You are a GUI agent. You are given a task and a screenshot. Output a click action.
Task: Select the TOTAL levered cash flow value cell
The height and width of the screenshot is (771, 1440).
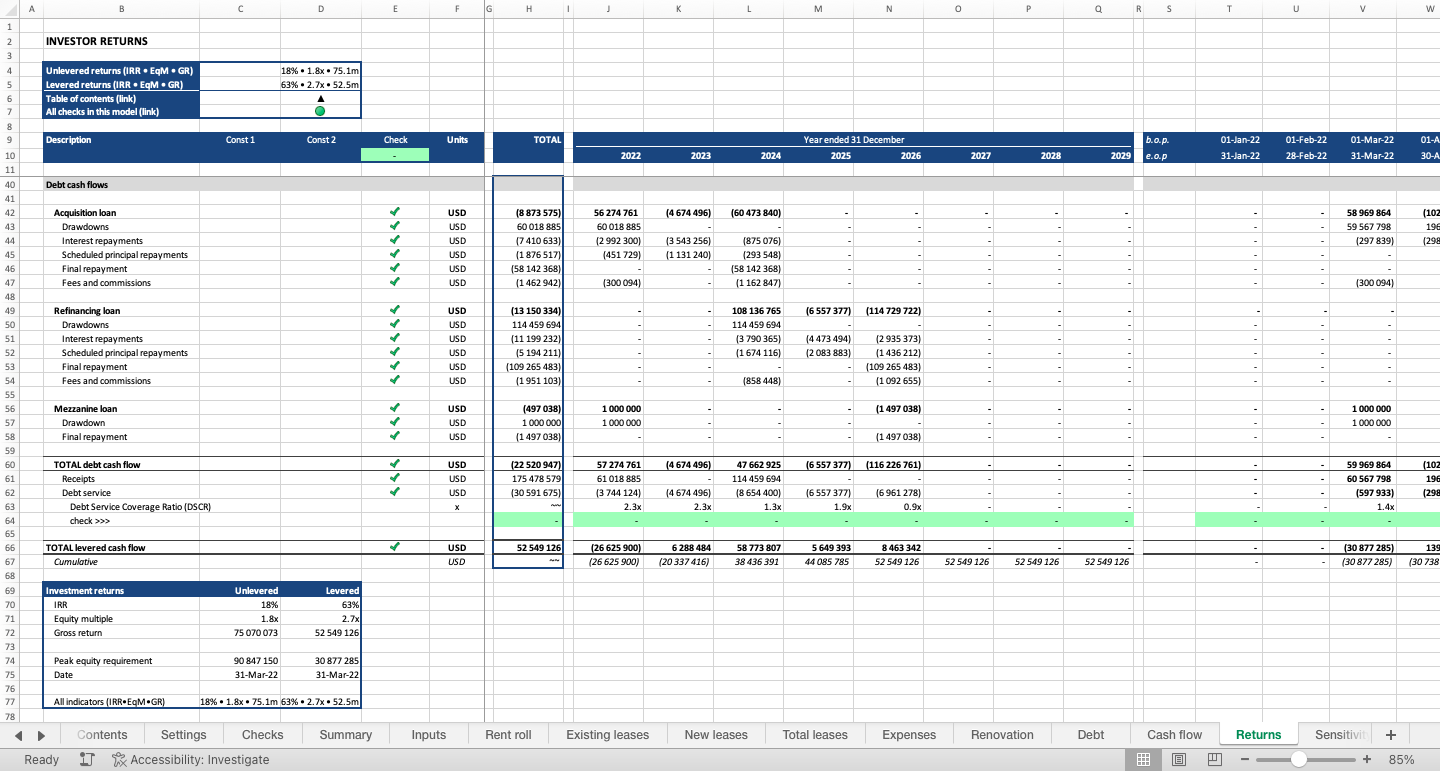[x=528, y=548]
